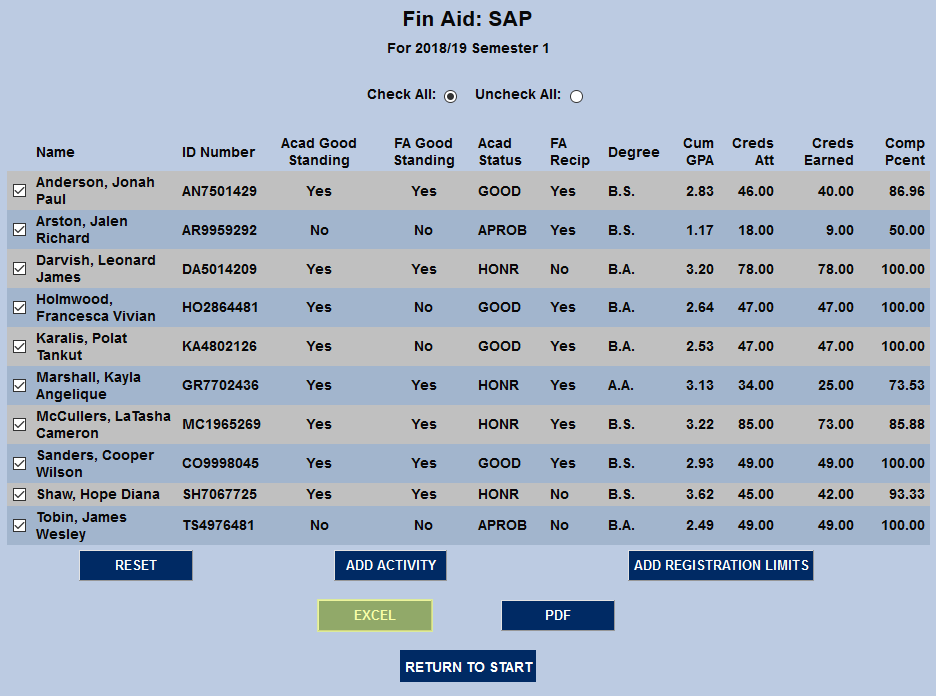
Task: Uncheck Anderson, Jonah Paul's row
Action: [18, 190]
